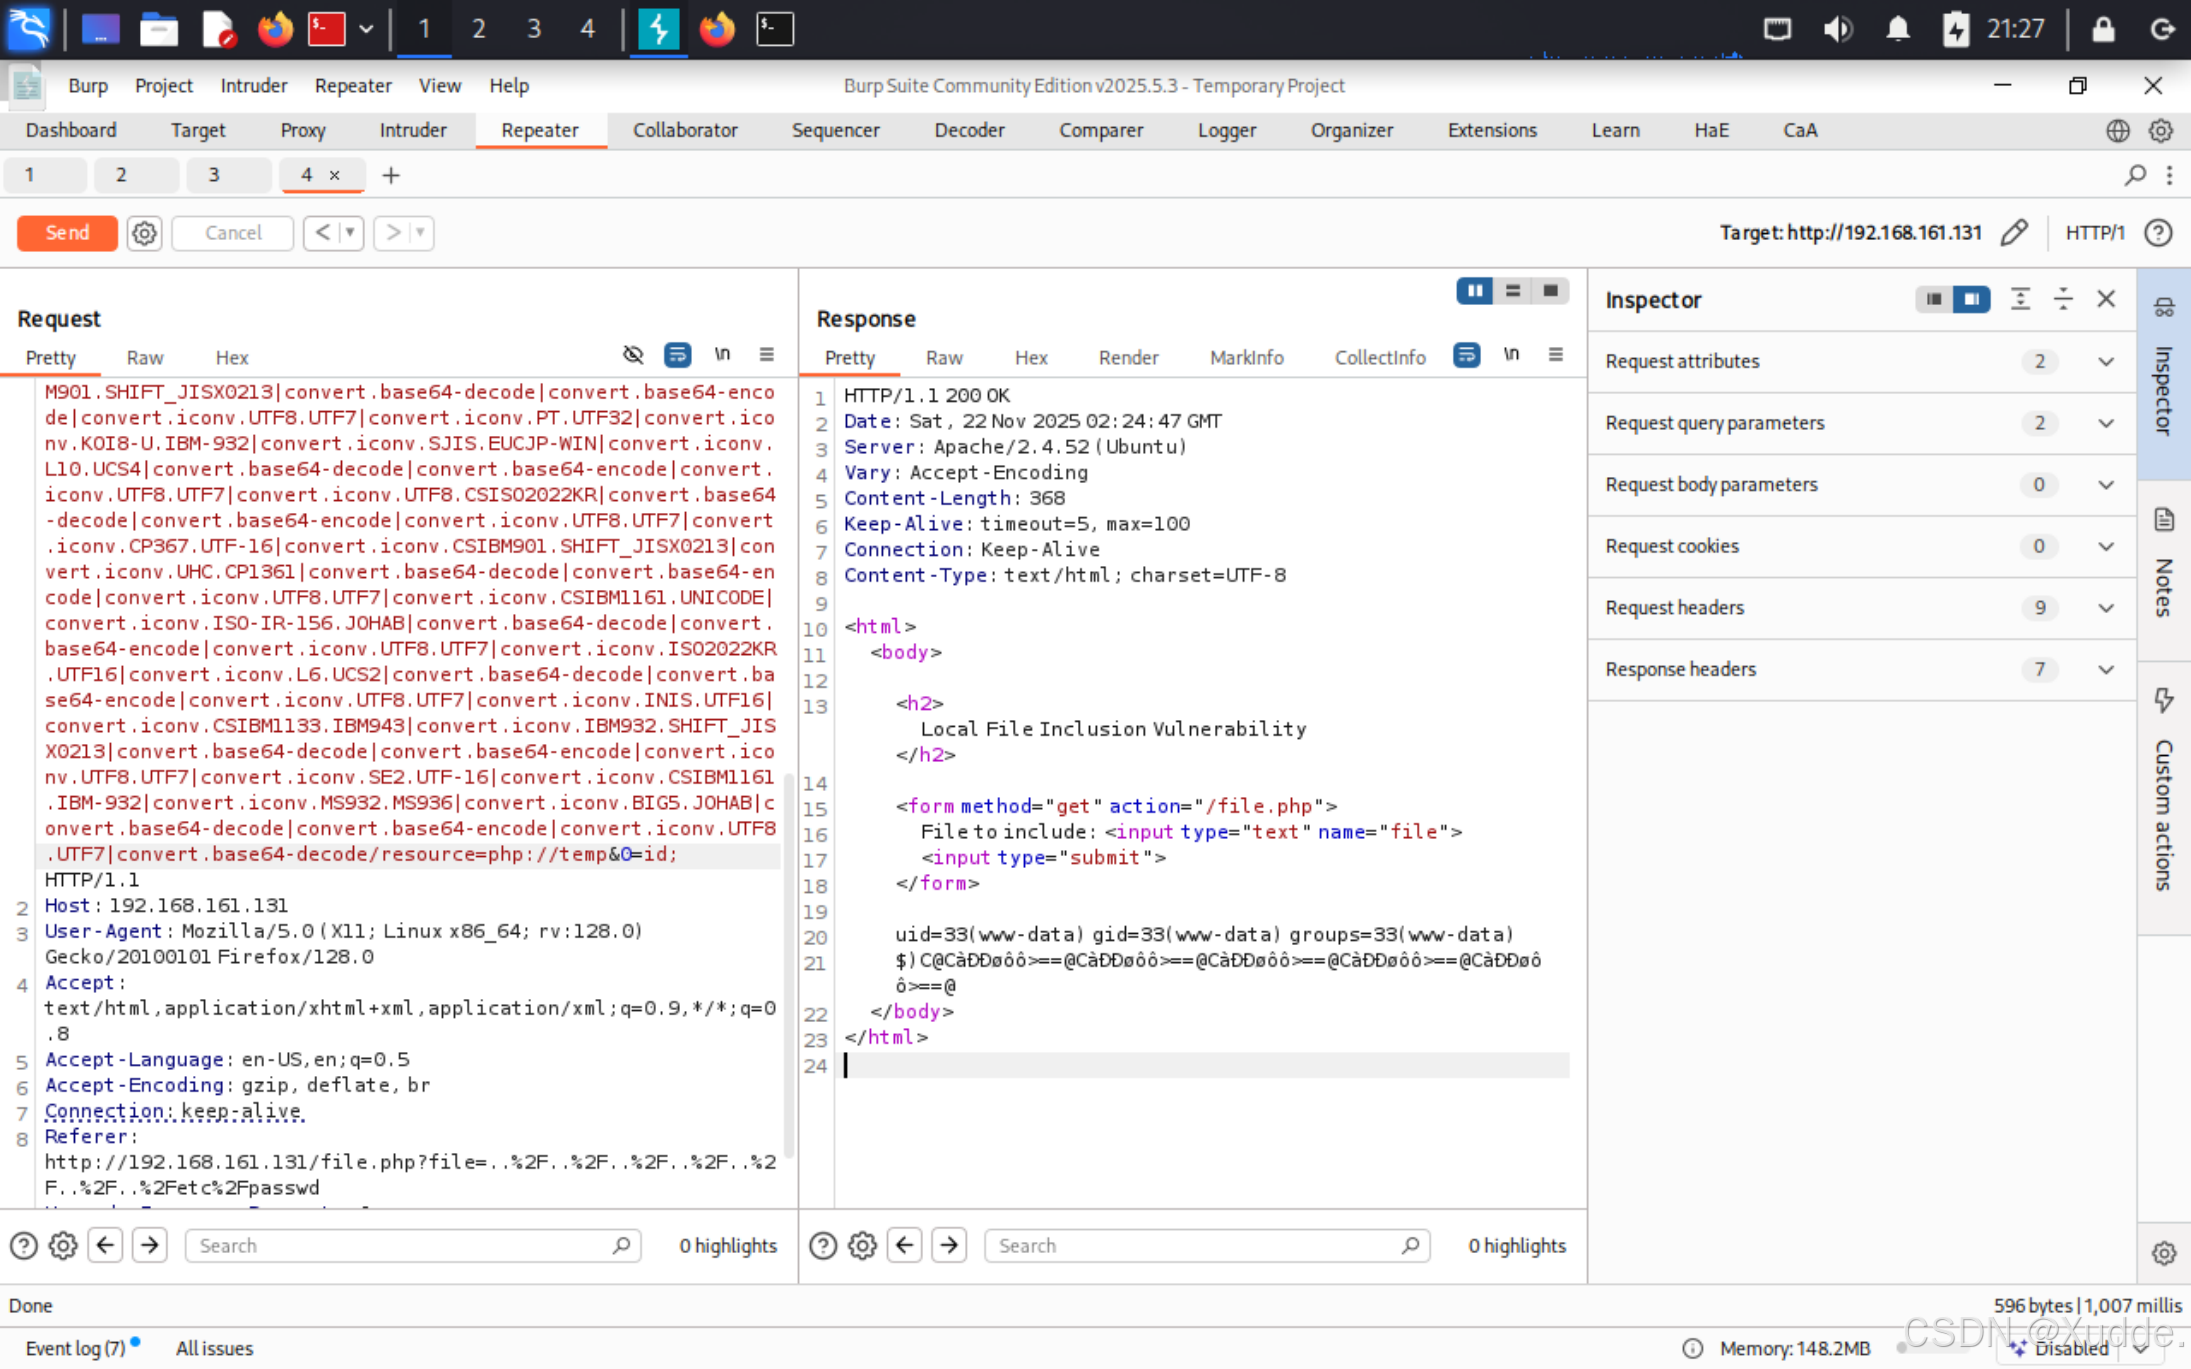
Task: Toggle show newline characters in Request
Action: [x=722, y=354]
